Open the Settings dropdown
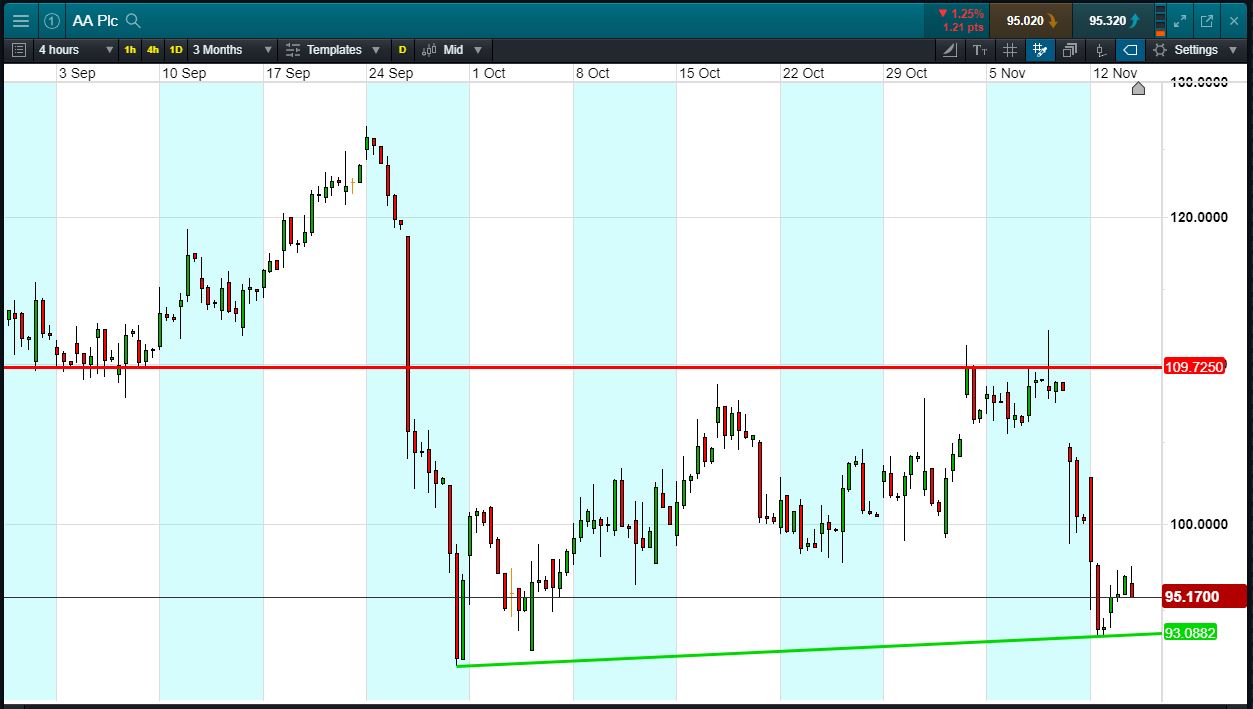Image resolution: width=1253 pixels, height=709 pixels. (1196, 50)
